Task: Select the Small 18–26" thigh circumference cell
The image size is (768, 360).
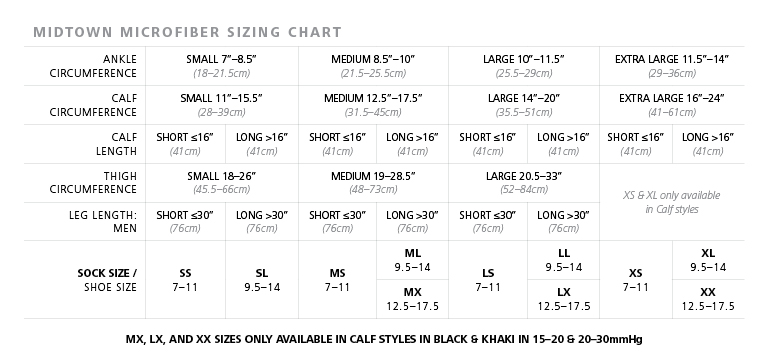Action: (222, 183)
